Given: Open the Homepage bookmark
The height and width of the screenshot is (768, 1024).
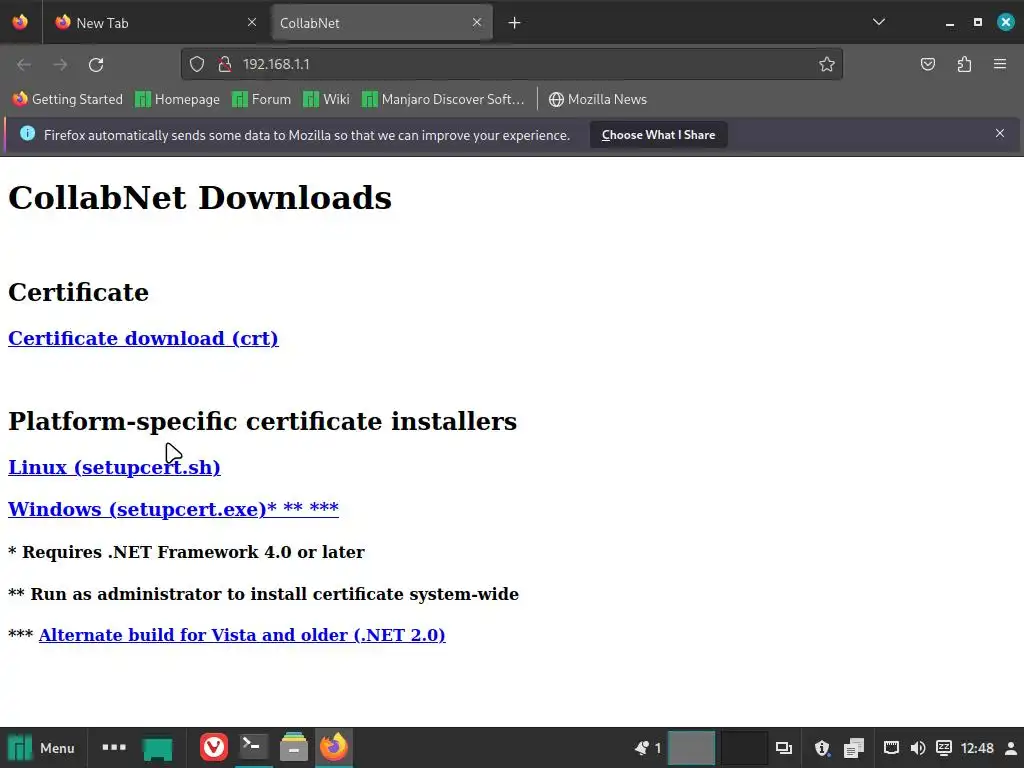Looking at the screenshot, I should 177,99.
